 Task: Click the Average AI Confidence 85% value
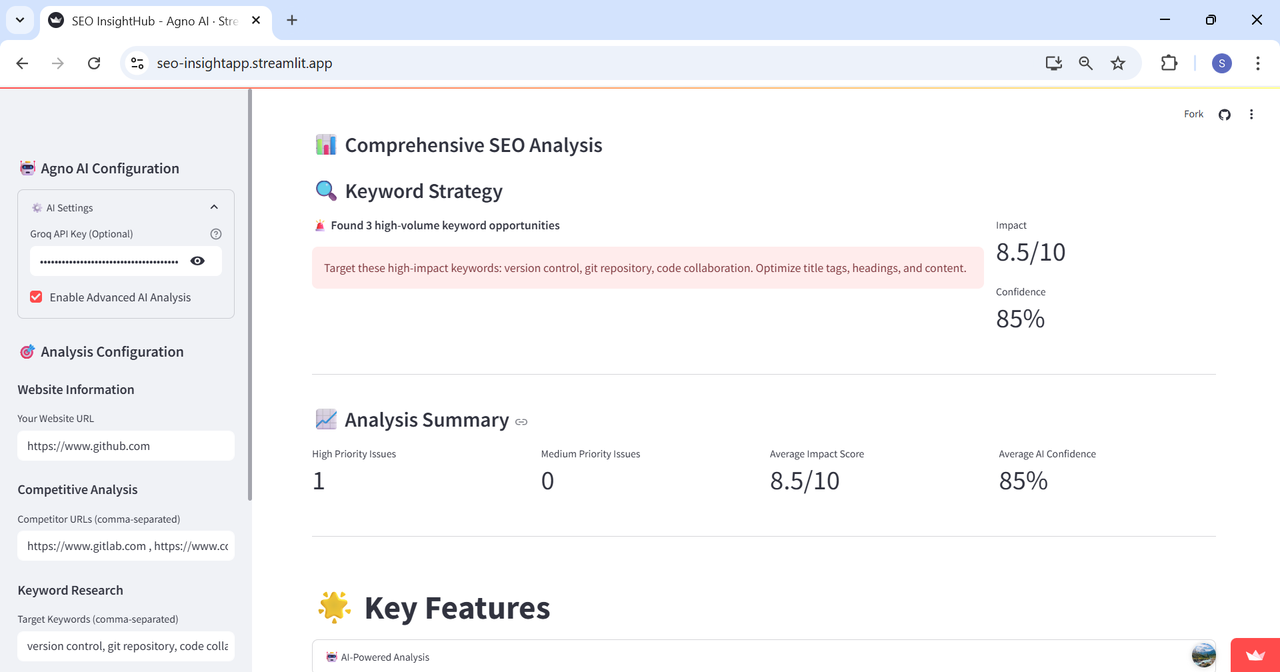(x=1023, y=481)
